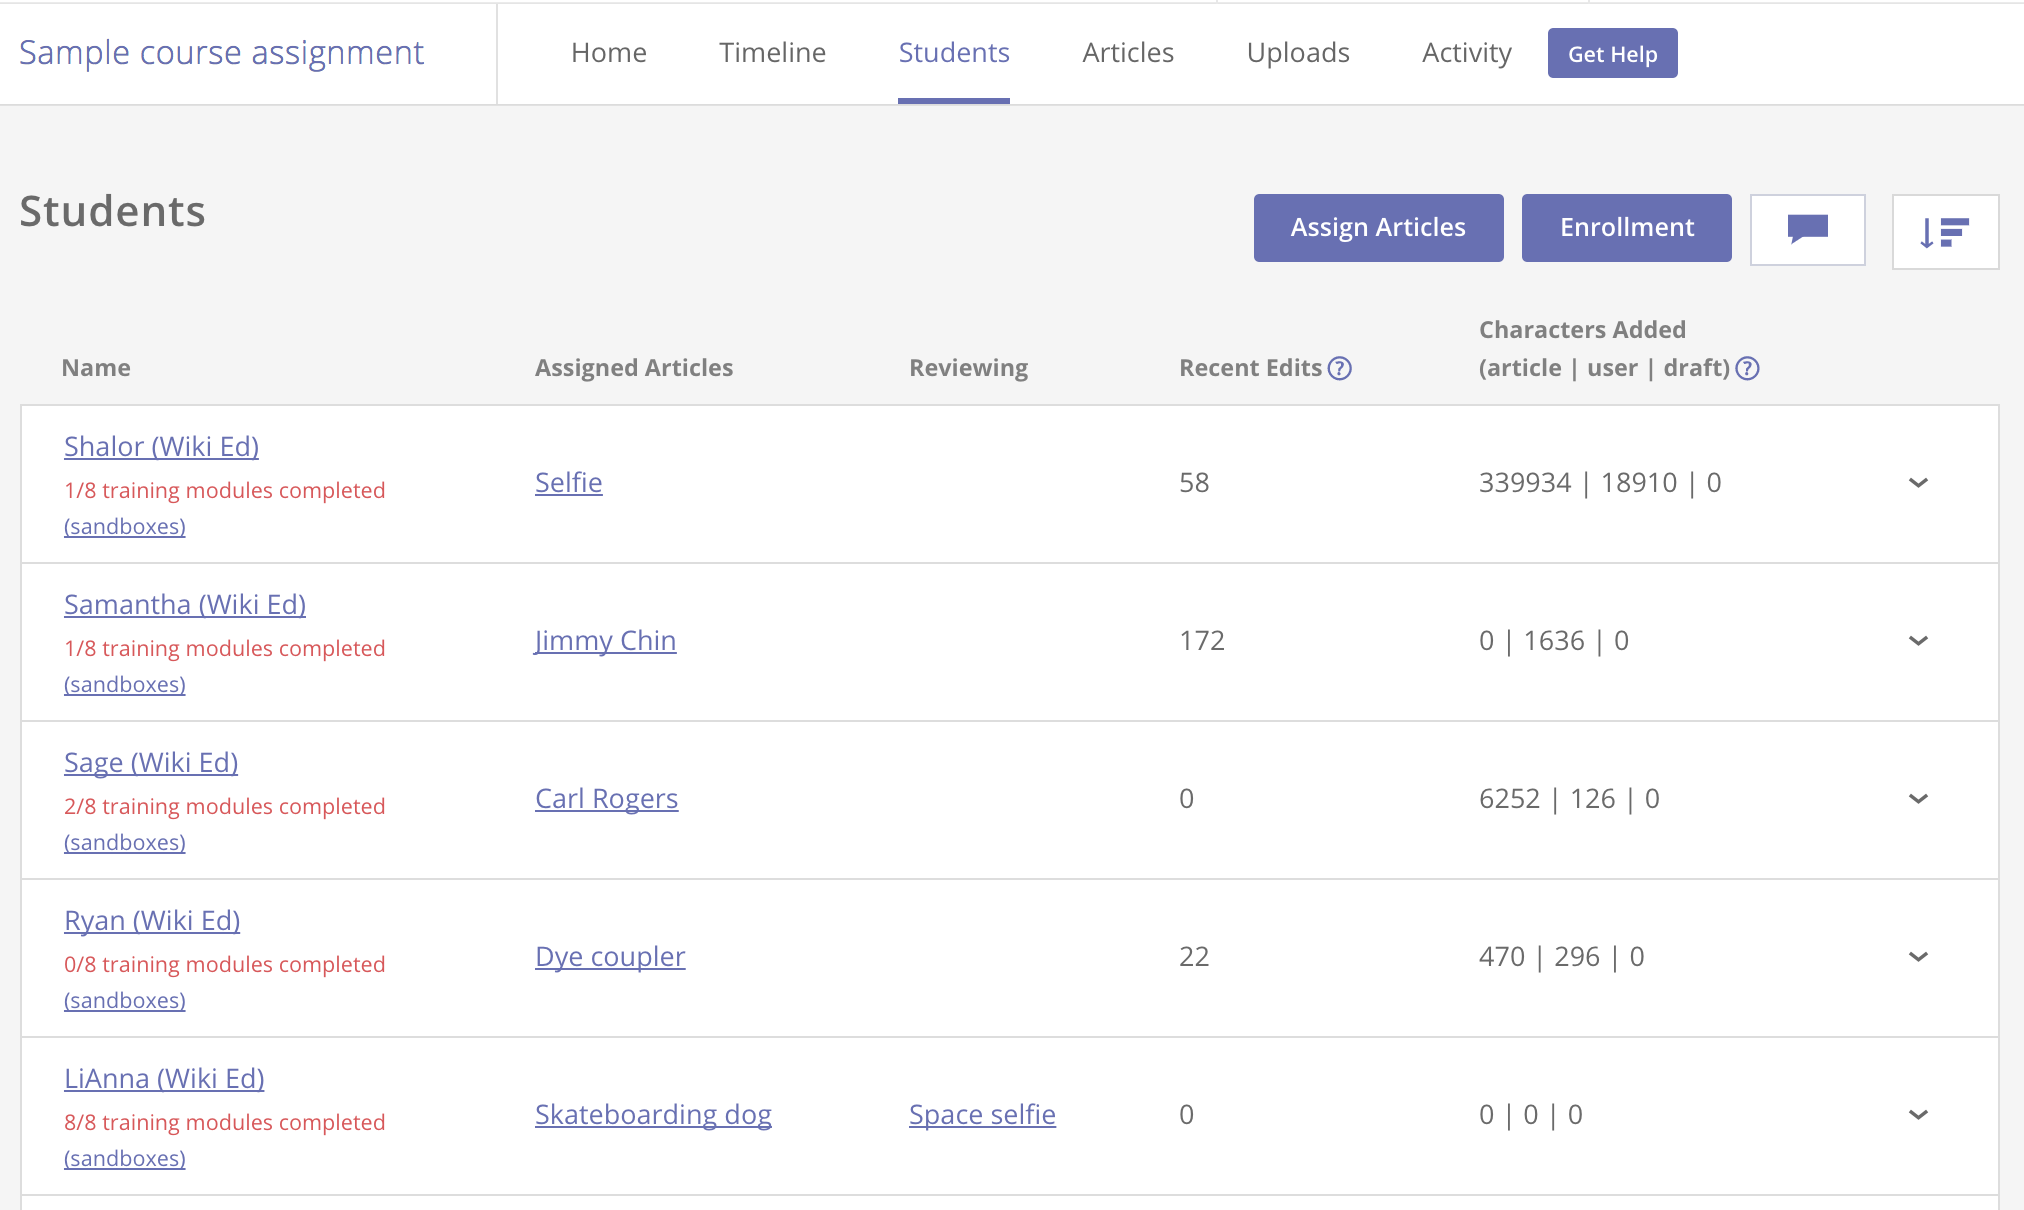Image resolution: width=2024 pixels, height=1210 pixels.
Task: Click the Reviewing column header
Action: [968, 368]
